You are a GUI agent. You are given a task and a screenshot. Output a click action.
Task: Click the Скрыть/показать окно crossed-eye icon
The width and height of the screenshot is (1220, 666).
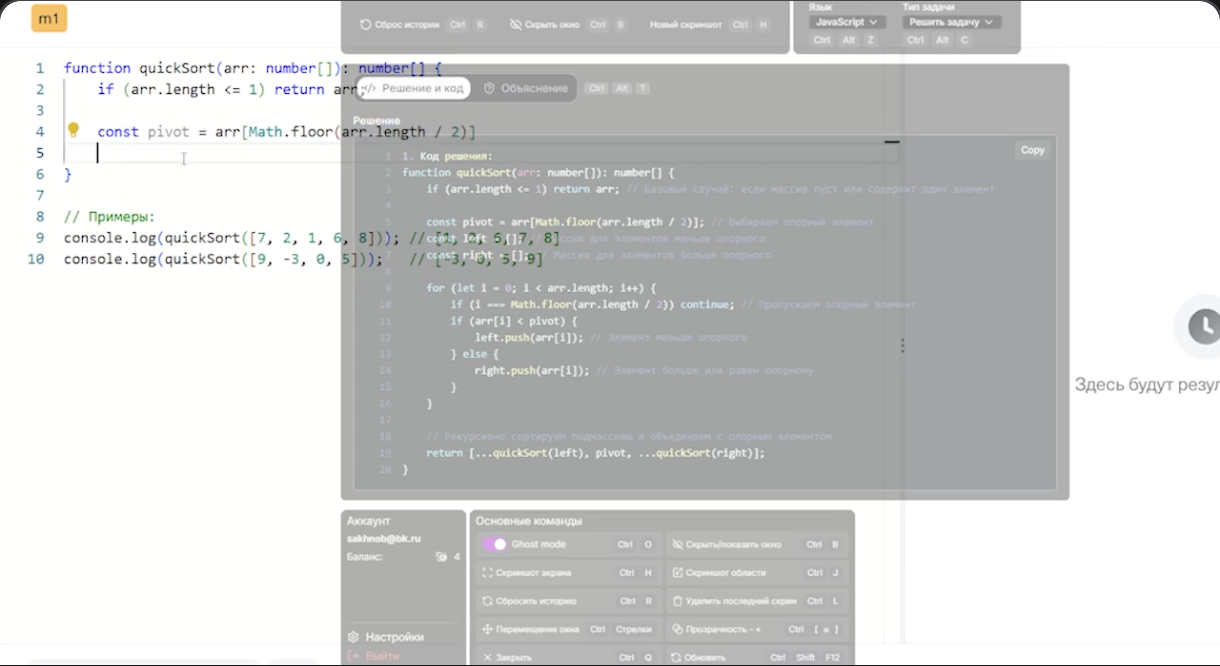[x=677, y=545]
